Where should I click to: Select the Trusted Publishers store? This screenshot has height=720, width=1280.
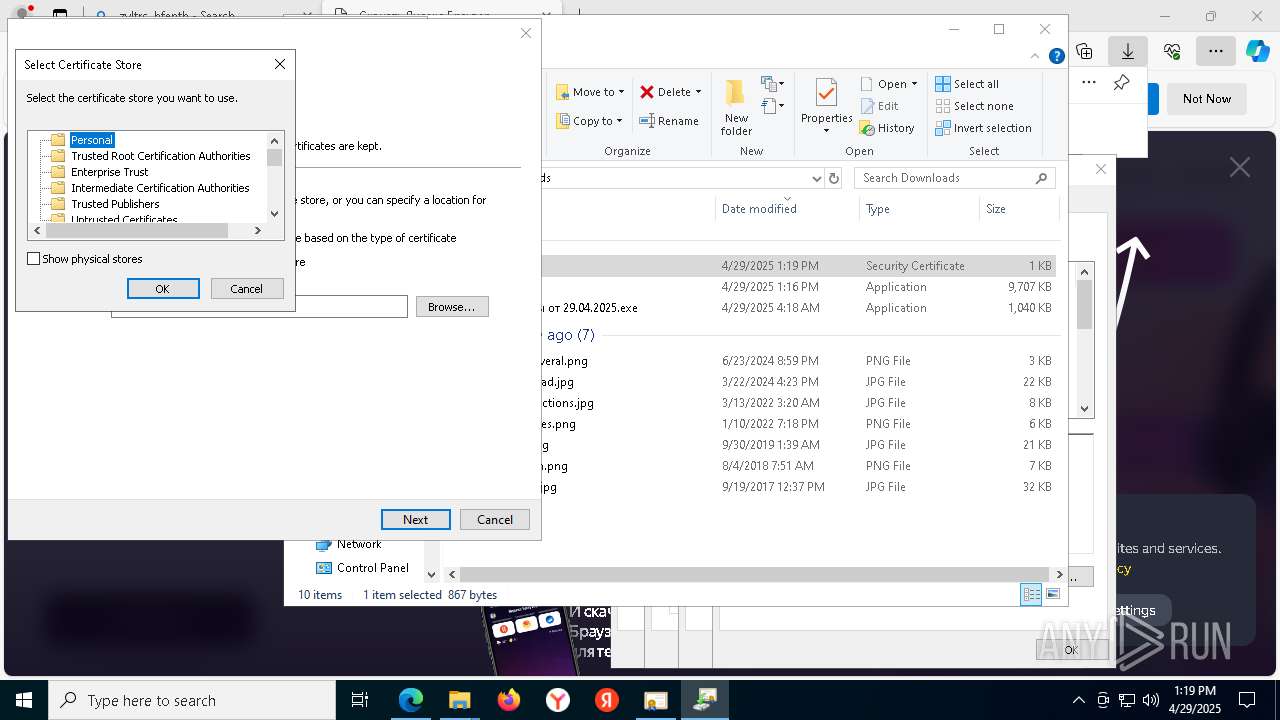click(115, 204)
